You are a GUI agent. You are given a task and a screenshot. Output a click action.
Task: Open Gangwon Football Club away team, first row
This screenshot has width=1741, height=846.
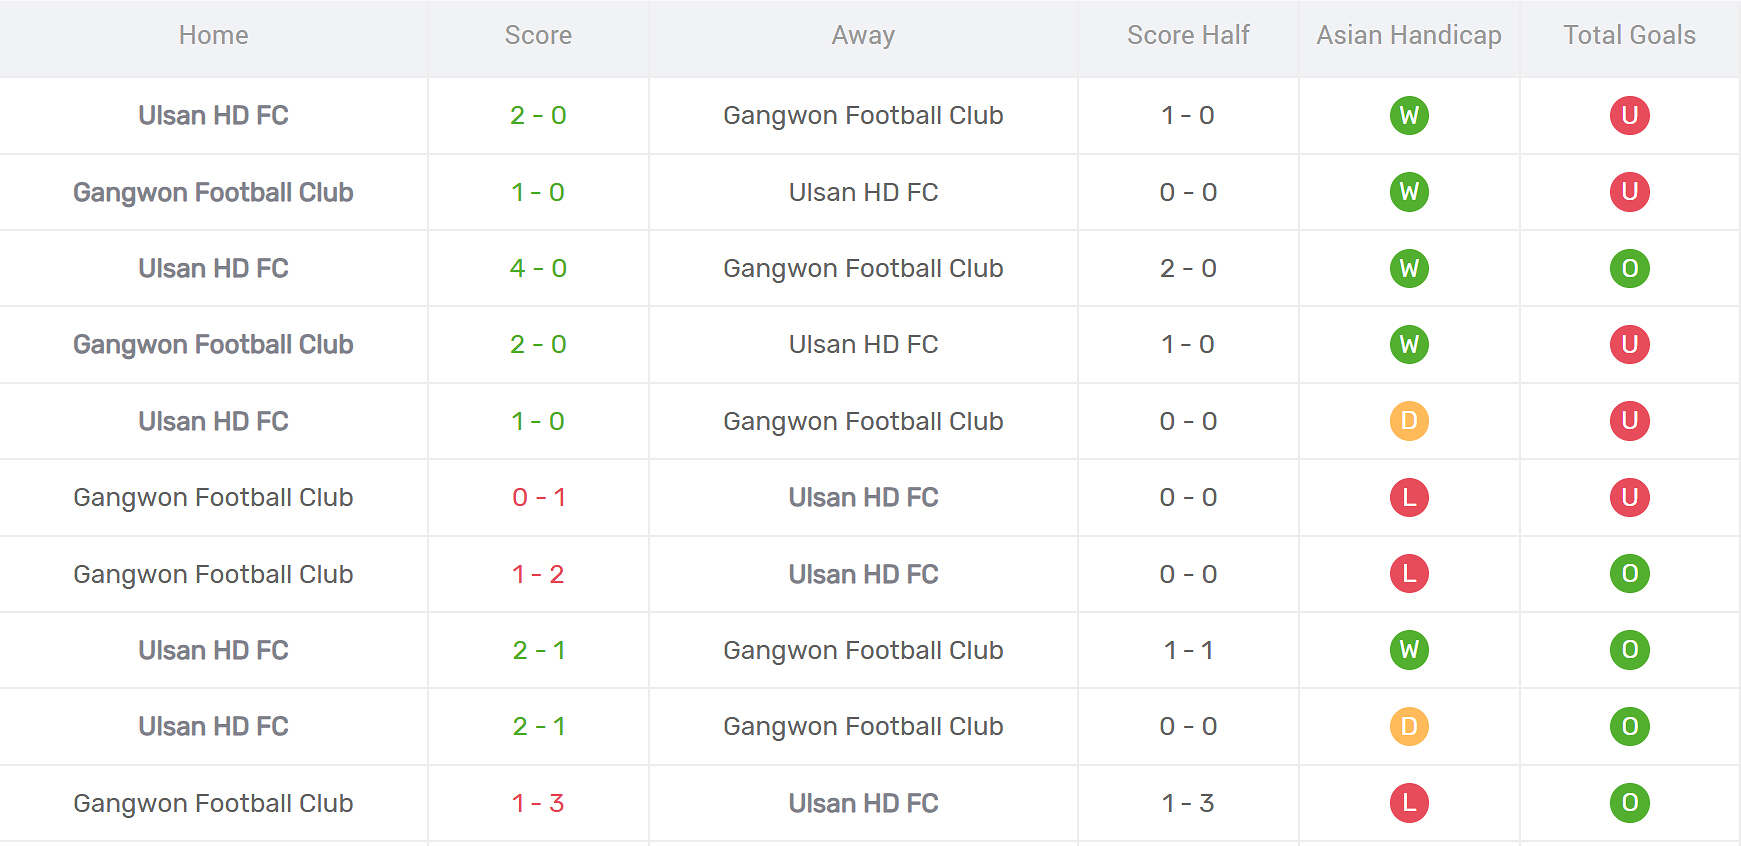(863, 116)
